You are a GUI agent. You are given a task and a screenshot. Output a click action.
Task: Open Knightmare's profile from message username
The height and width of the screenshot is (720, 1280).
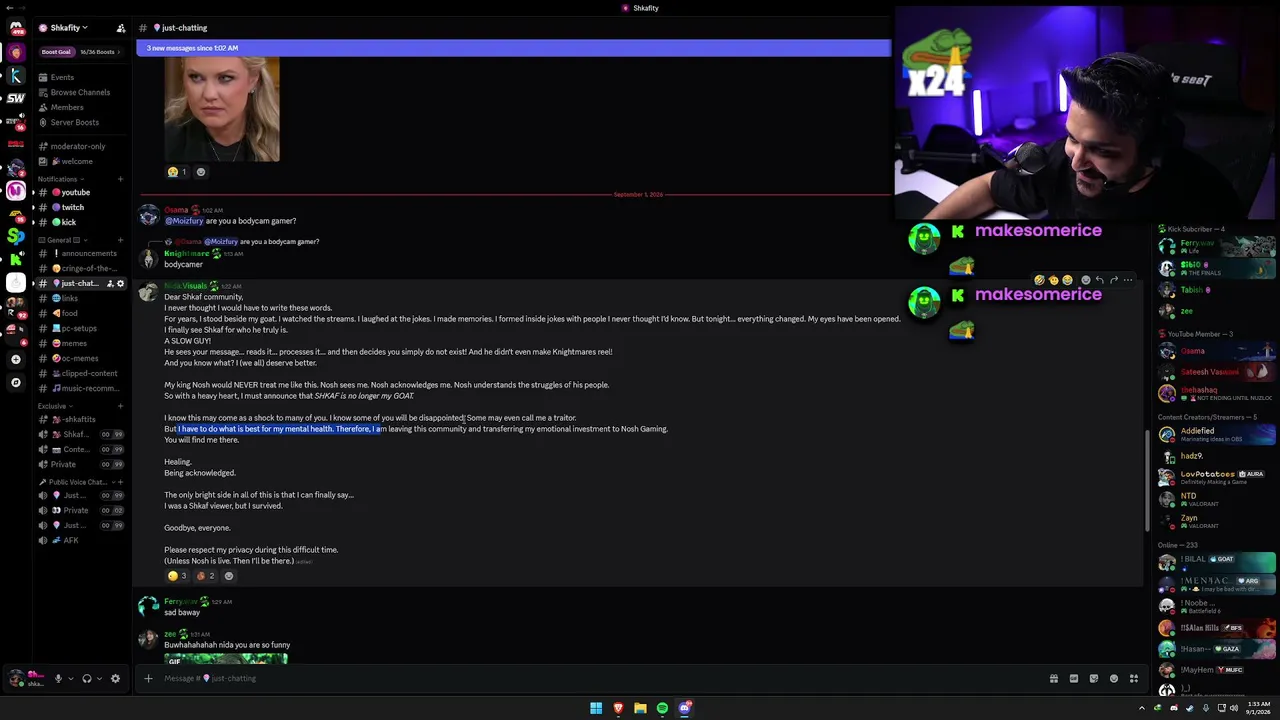click(187, 254)
